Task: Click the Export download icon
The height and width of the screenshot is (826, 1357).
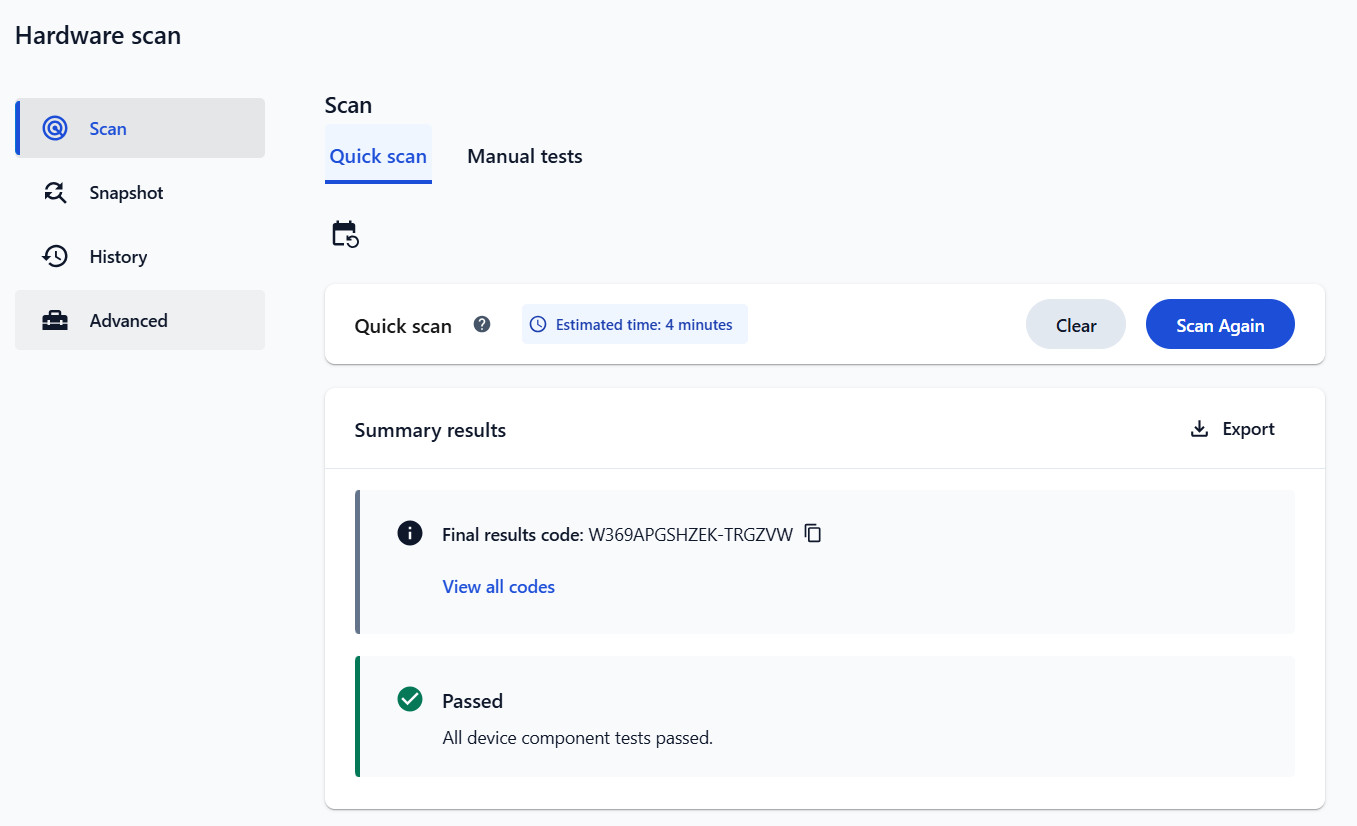Action: point(1199,429)
